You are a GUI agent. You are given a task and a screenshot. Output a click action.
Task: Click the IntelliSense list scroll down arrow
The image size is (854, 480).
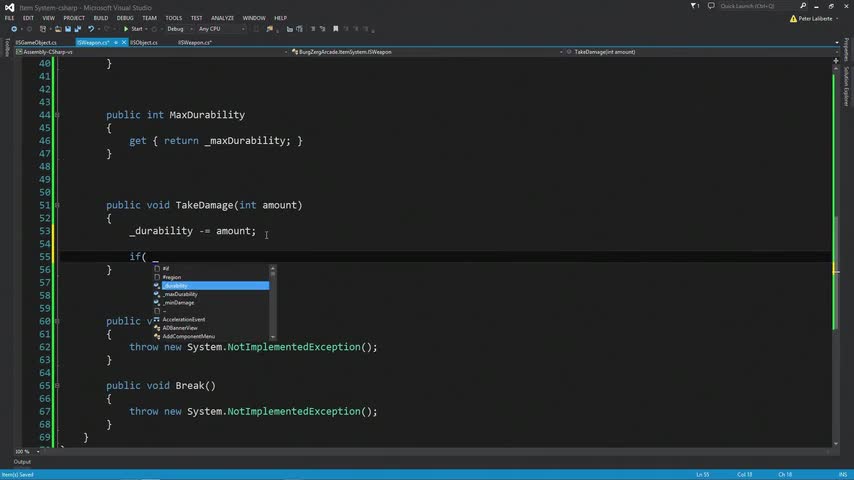click(273, 337)
